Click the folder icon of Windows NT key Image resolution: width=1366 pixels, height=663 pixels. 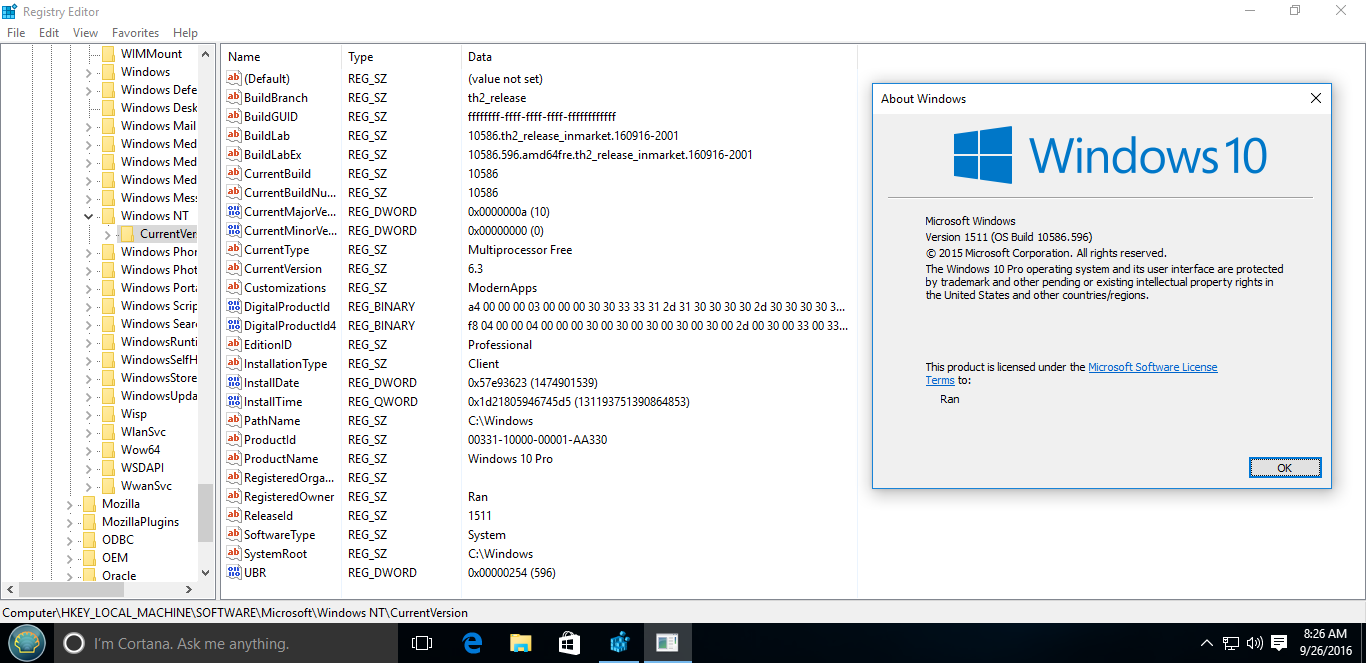pos(108,216)
